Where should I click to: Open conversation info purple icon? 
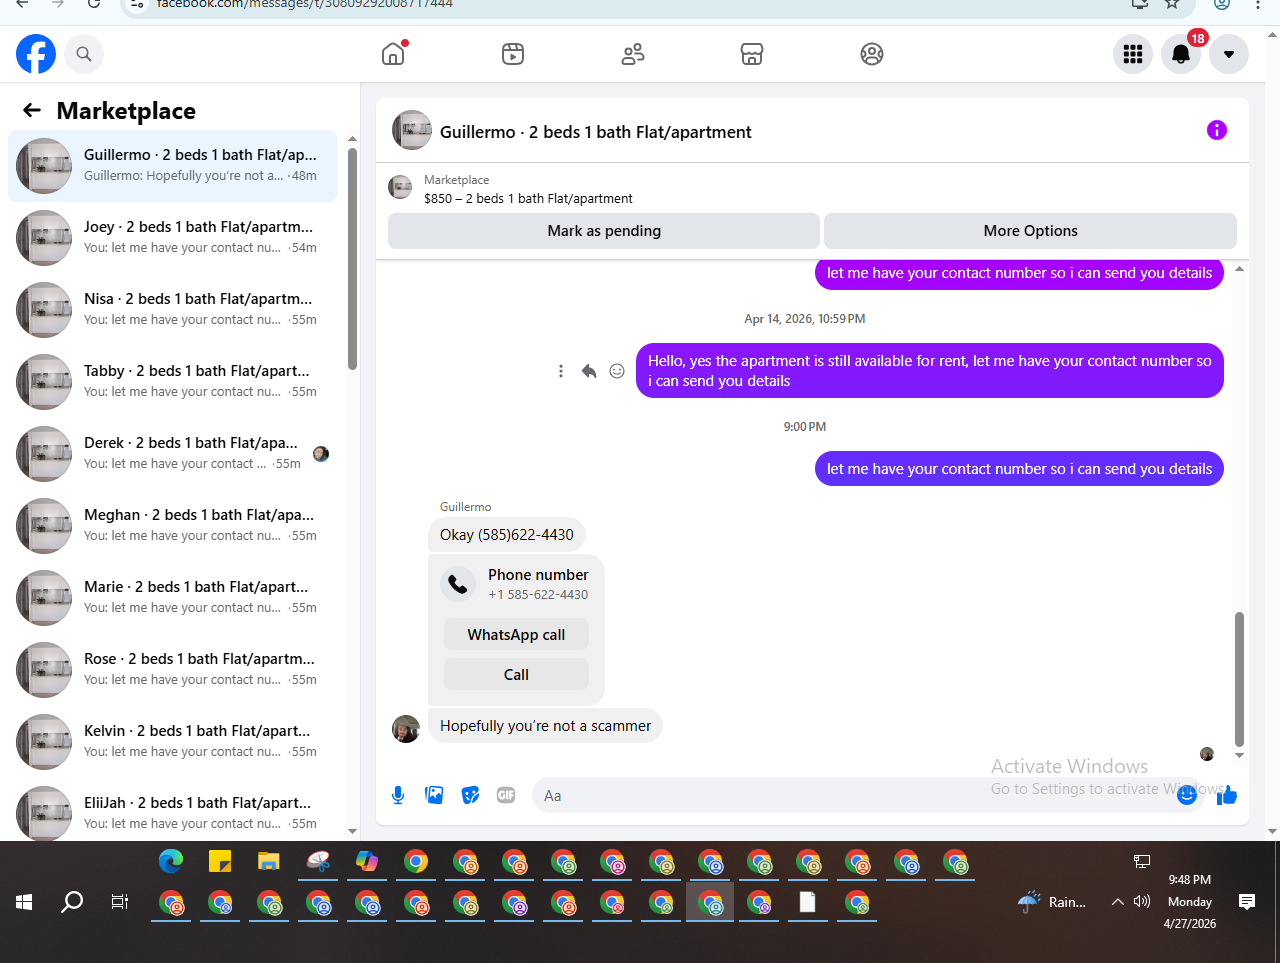(1217, 130)
